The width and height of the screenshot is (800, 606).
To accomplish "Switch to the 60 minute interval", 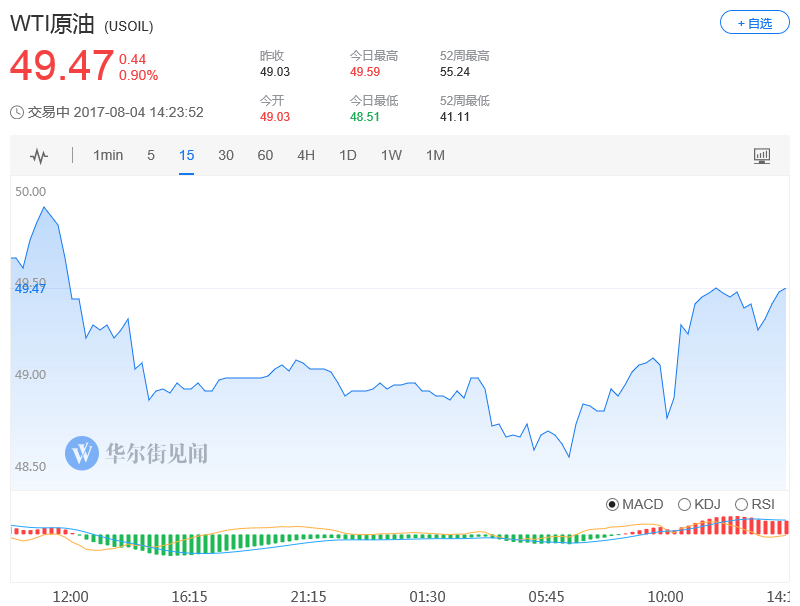I will [x=265, y=155].
